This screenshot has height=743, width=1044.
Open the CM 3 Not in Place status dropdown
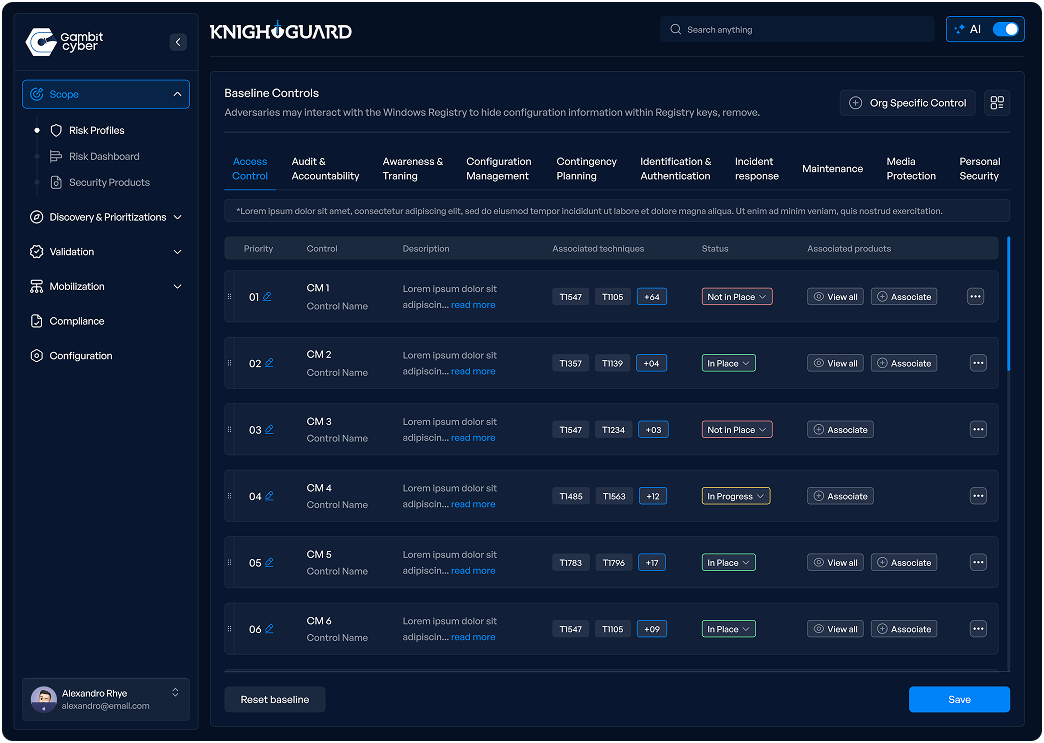737,429
